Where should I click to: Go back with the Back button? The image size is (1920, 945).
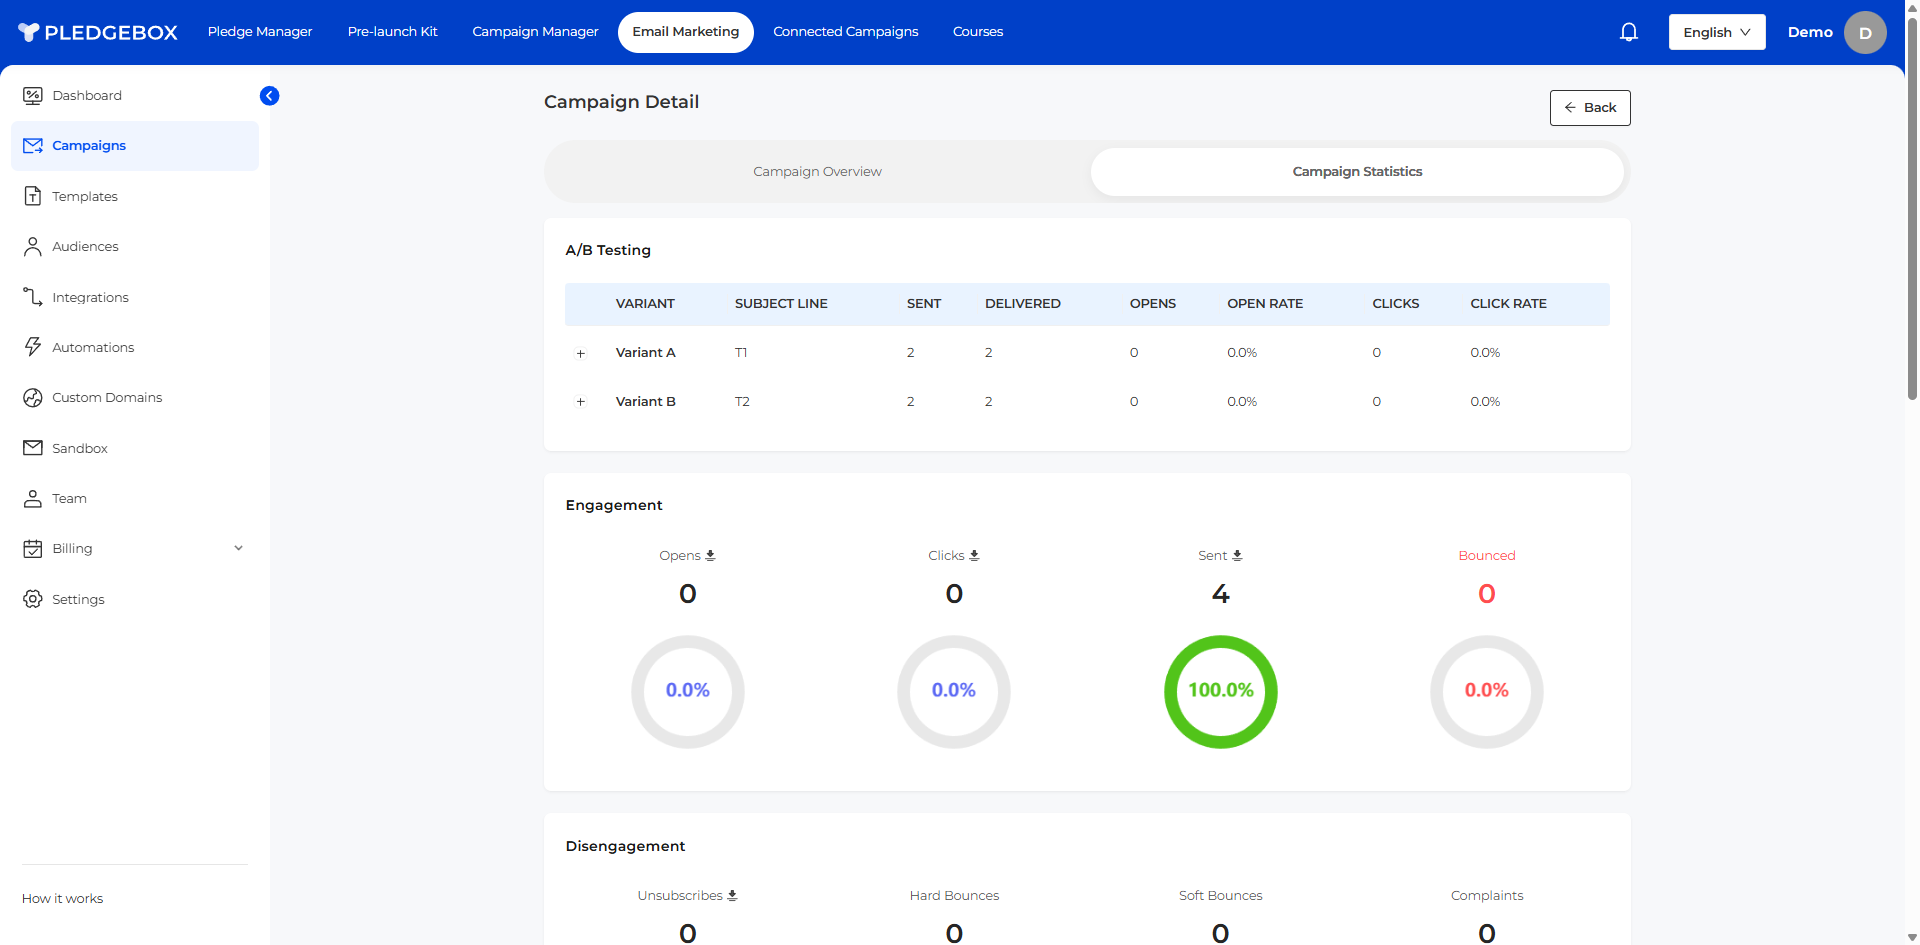[x=1589, y=108]
